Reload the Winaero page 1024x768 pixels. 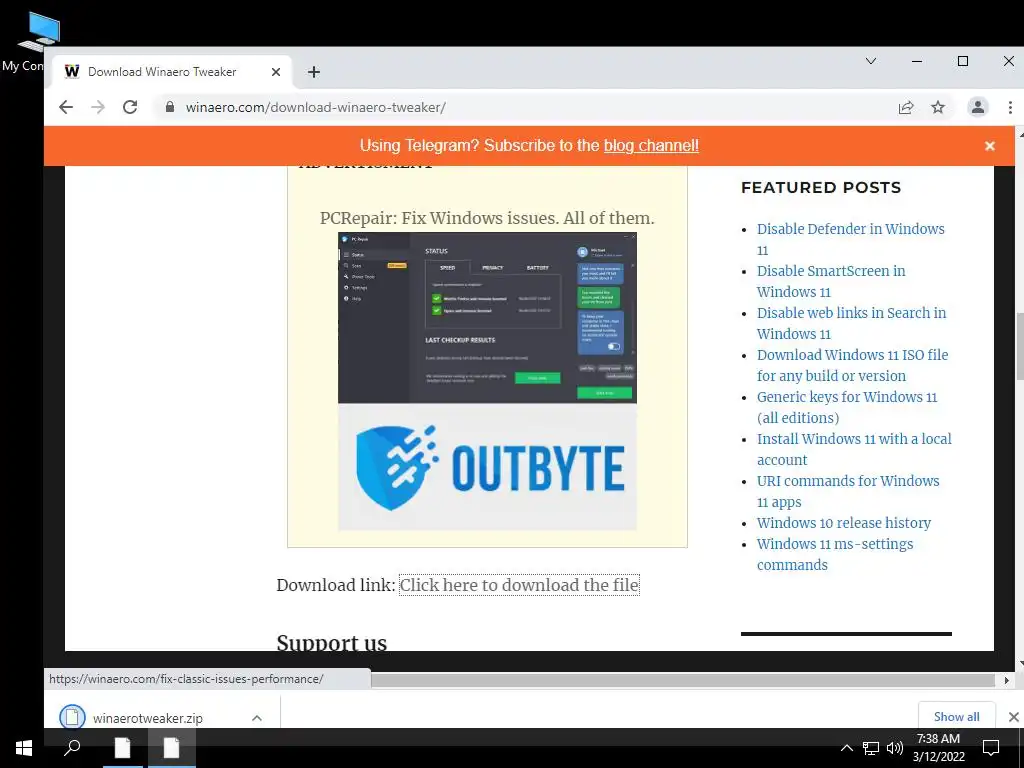[130, 107]
